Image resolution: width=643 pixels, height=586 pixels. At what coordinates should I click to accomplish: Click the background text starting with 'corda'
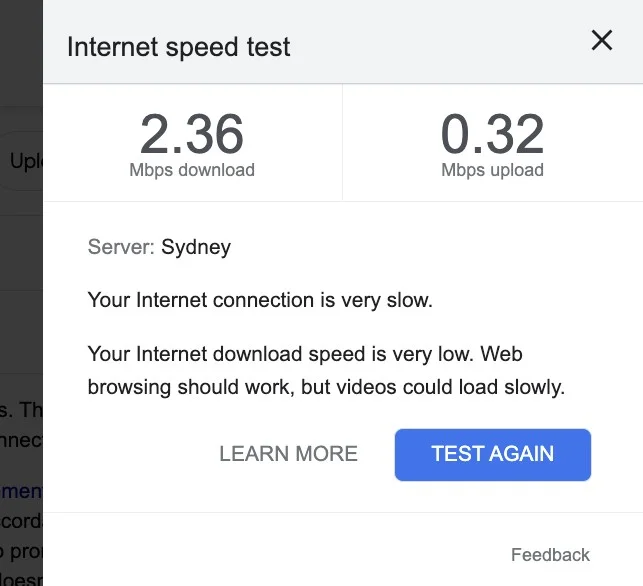pos(21,522)
